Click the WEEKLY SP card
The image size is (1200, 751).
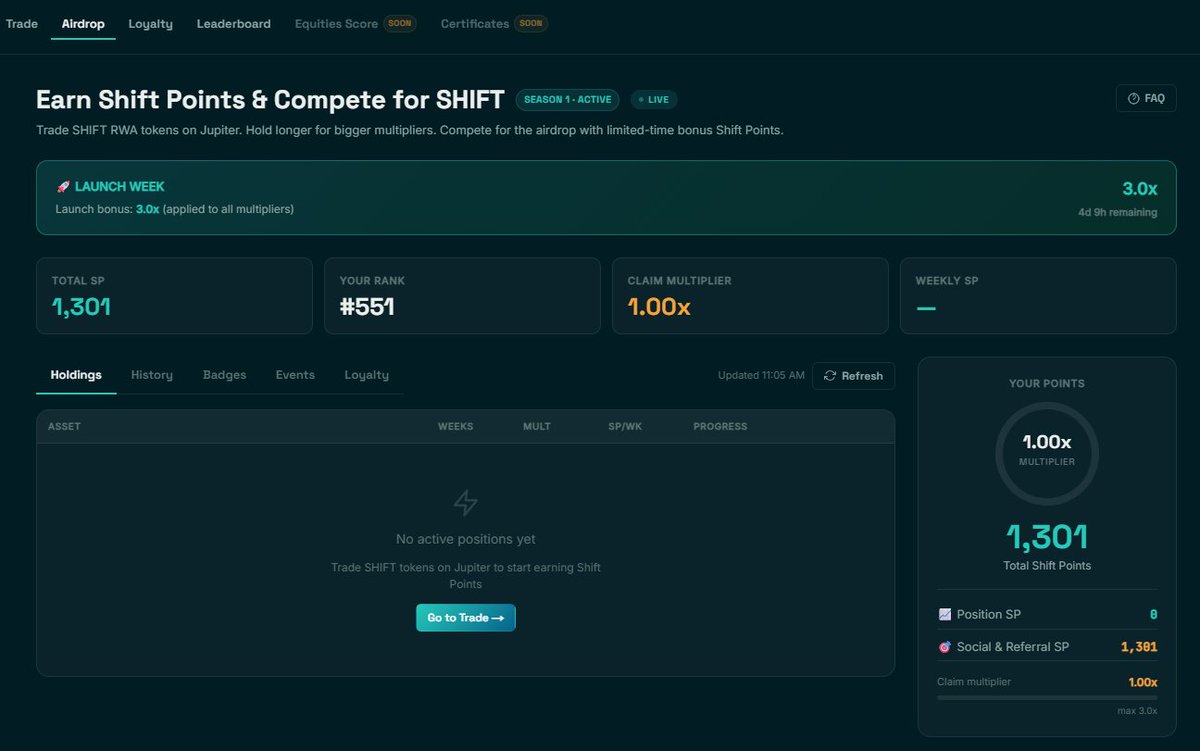(1038, 296)
